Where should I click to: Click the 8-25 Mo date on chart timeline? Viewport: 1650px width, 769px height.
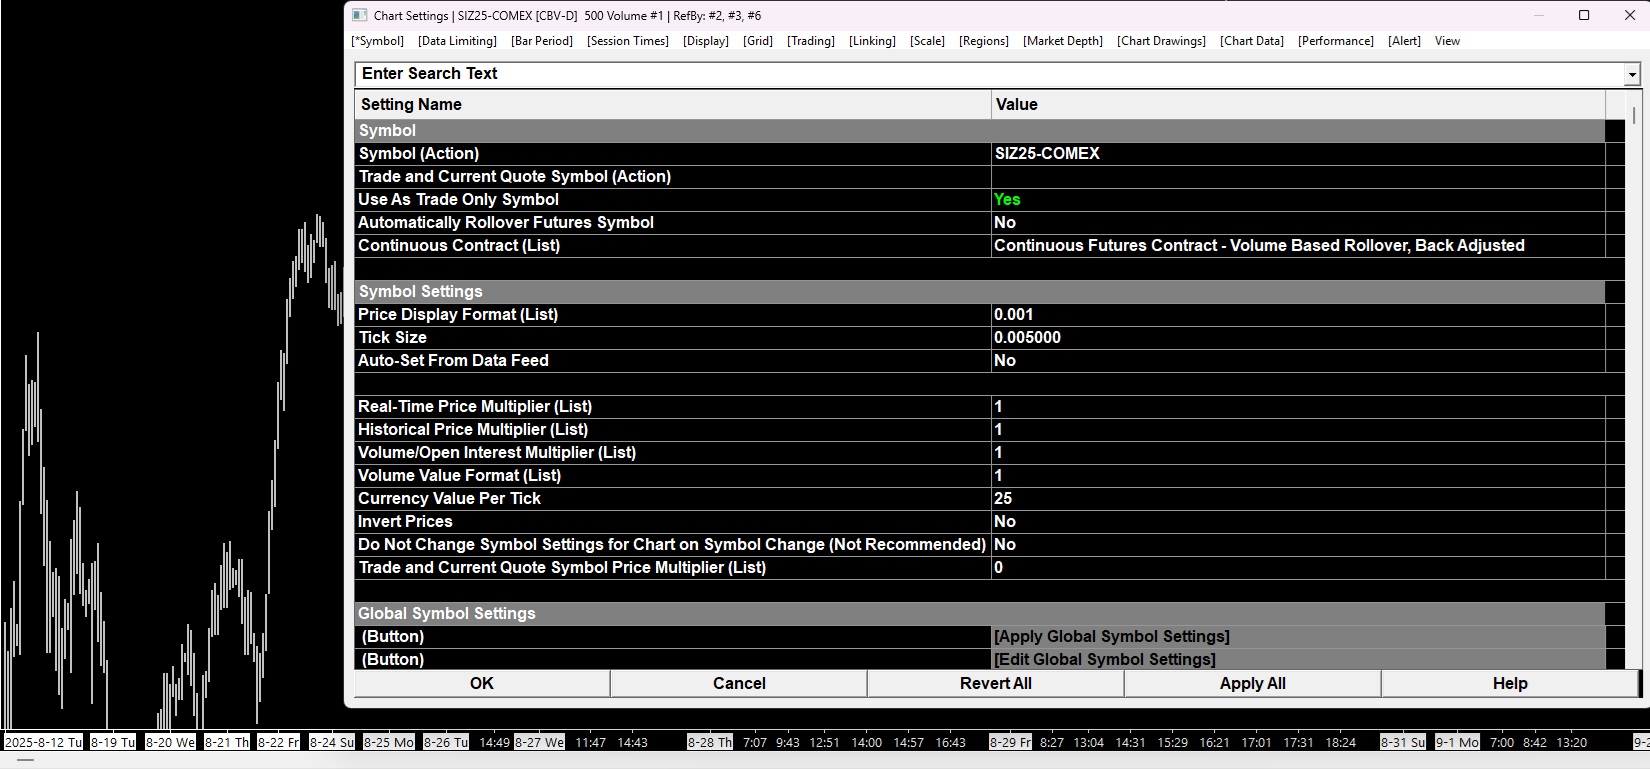pos(389,742)
